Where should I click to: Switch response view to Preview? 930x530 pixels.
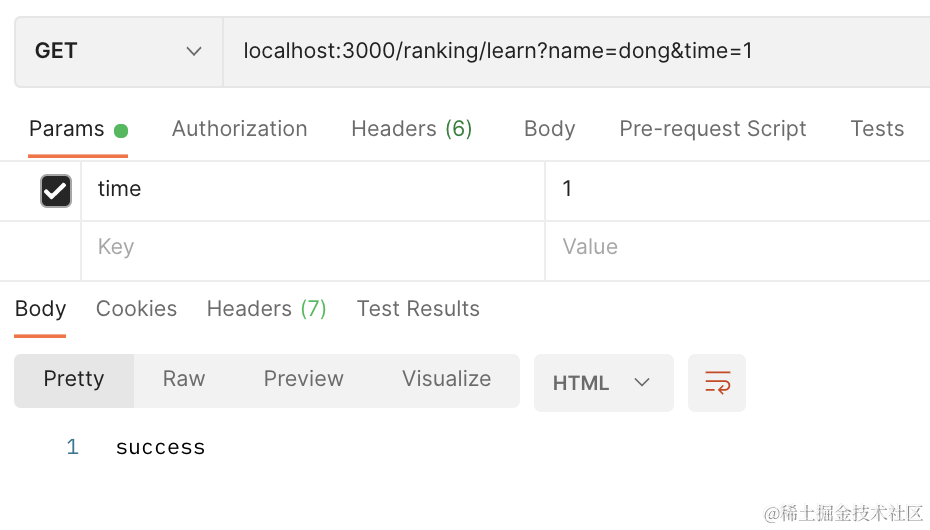click(303, 379)
